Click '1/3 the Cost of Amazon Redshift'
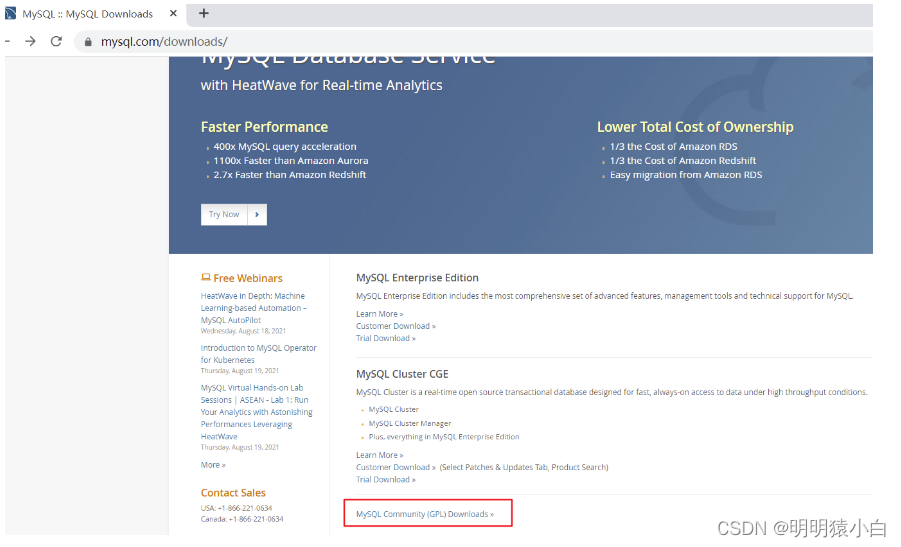The height and width of the screenshot is (547, 901). click(683, 161)
